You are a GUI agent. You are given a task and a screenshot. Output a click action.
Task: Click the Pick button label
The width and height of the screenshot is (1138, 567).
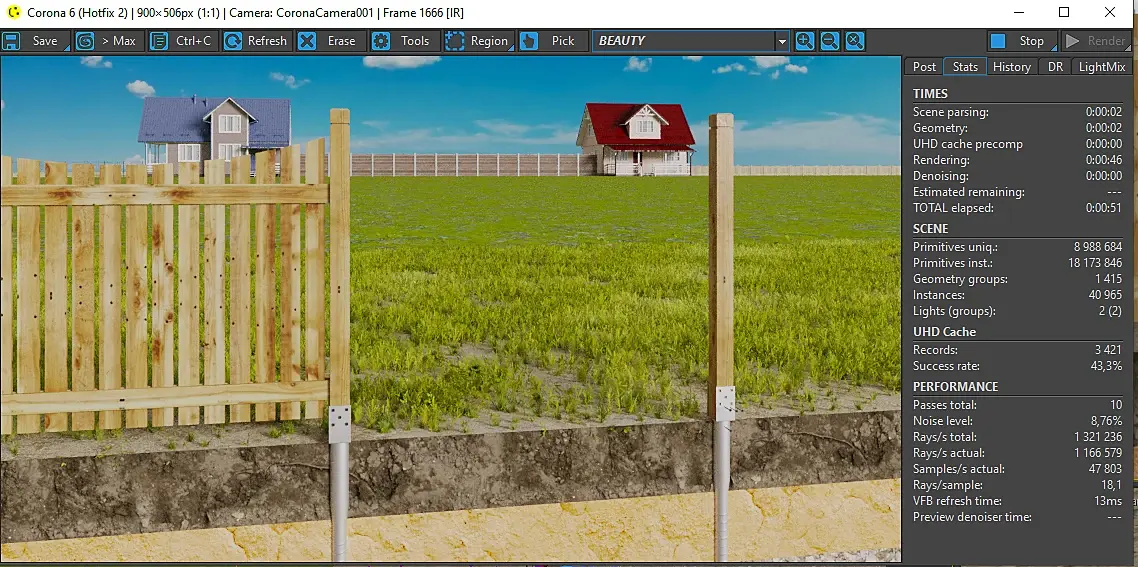(x=562, y=41)
